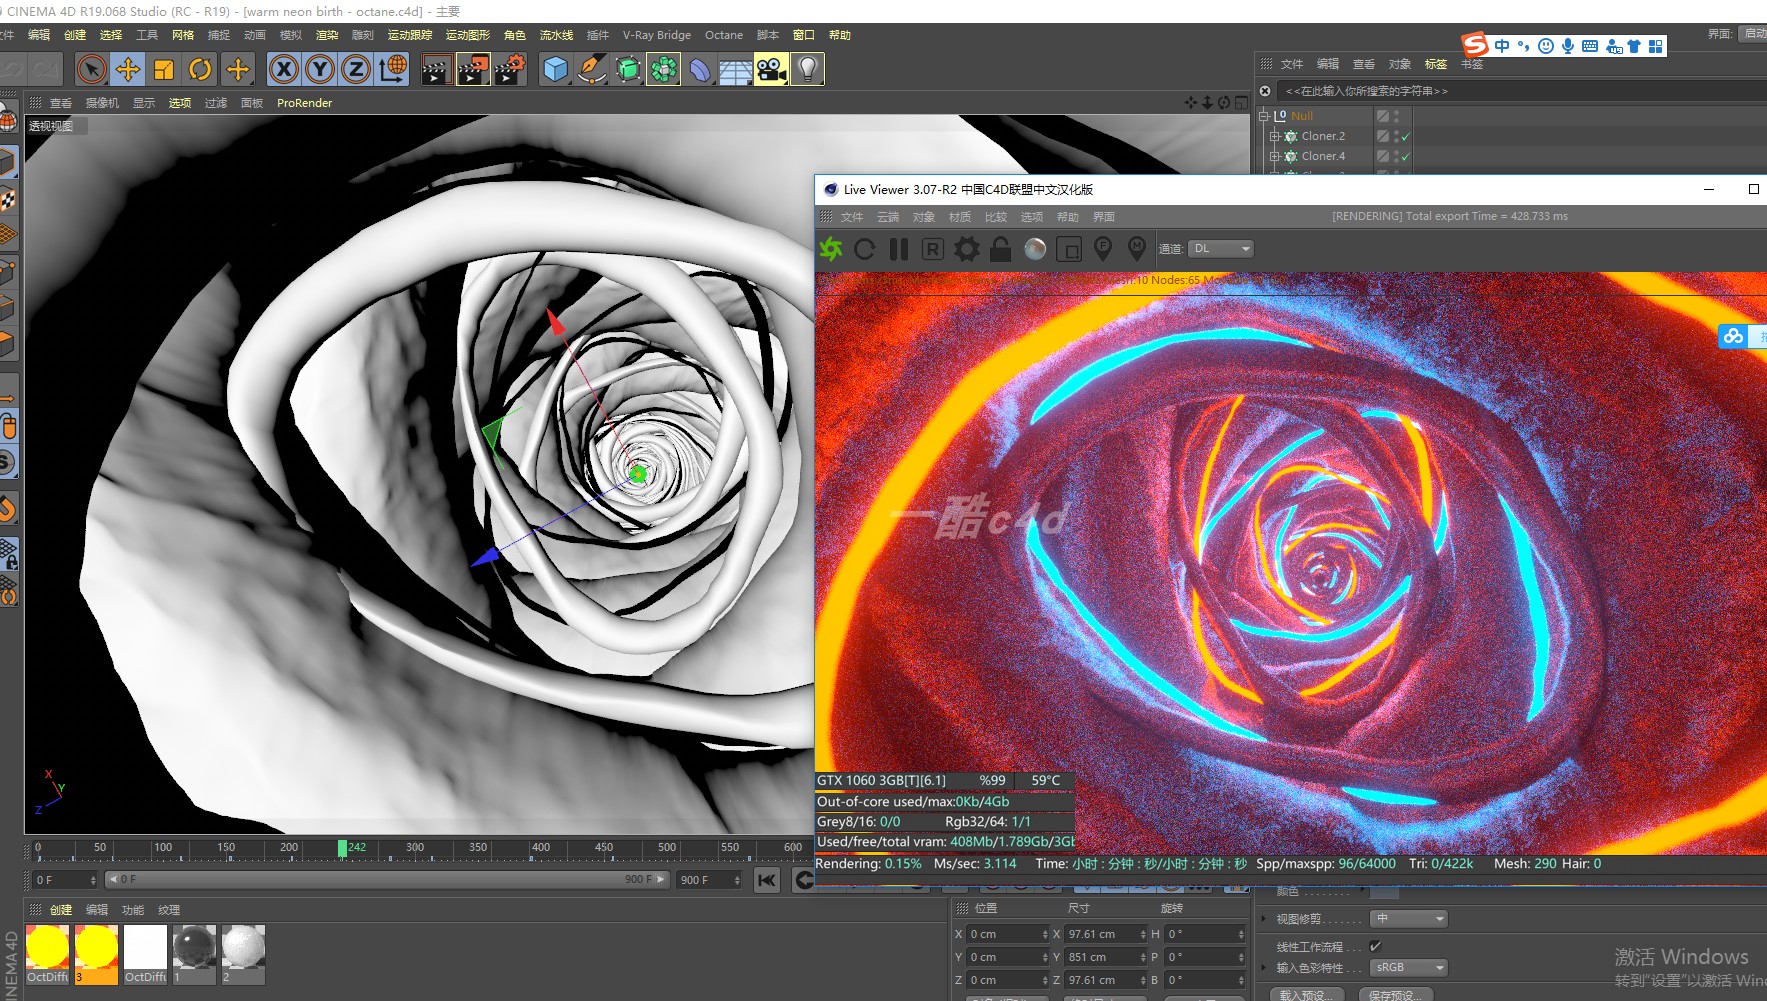
Task: Click the 载入预设 button
Action: [1305, 994]
